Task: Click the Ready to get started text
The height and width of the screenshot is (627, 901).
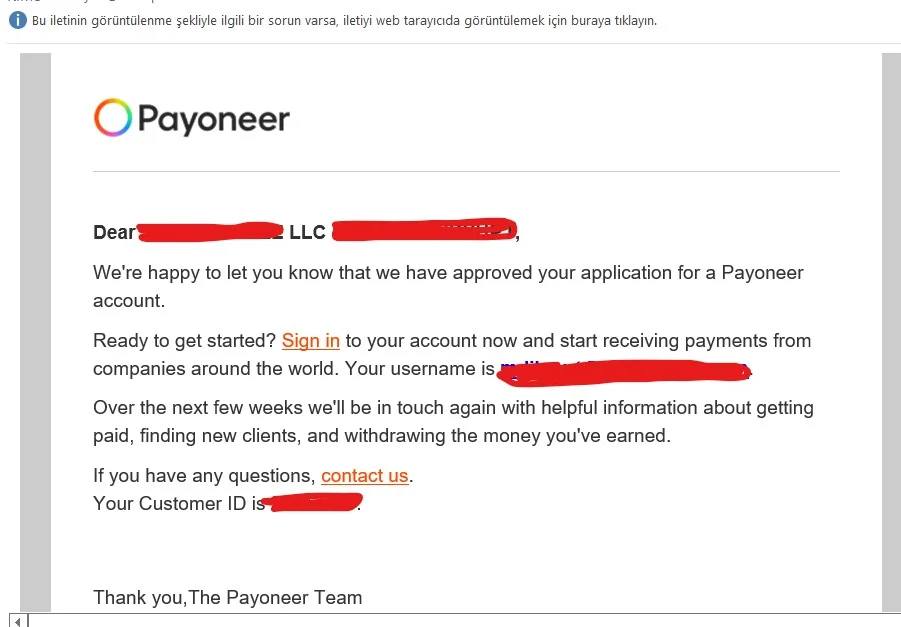Action: [184, 340]
